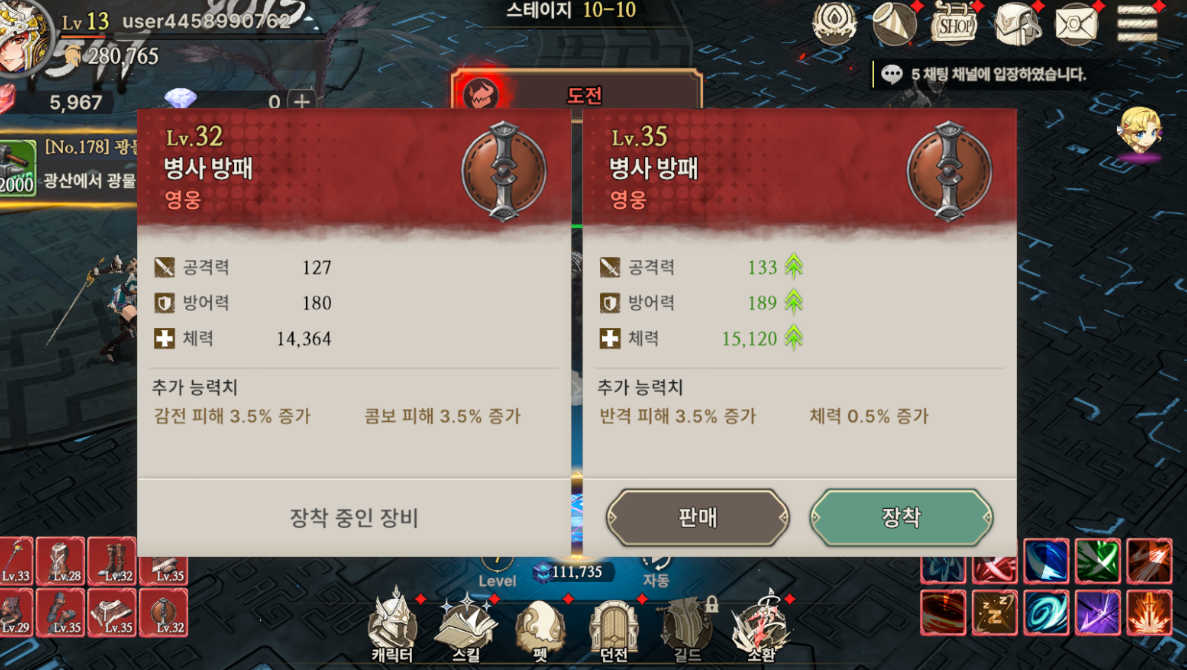Open the 던전 dungeon menu

coord(613,628)
